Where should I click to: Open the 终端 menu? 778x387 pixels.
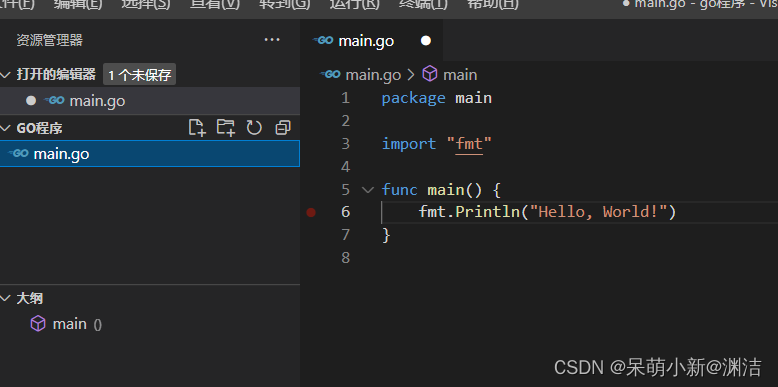pos(423,4)
